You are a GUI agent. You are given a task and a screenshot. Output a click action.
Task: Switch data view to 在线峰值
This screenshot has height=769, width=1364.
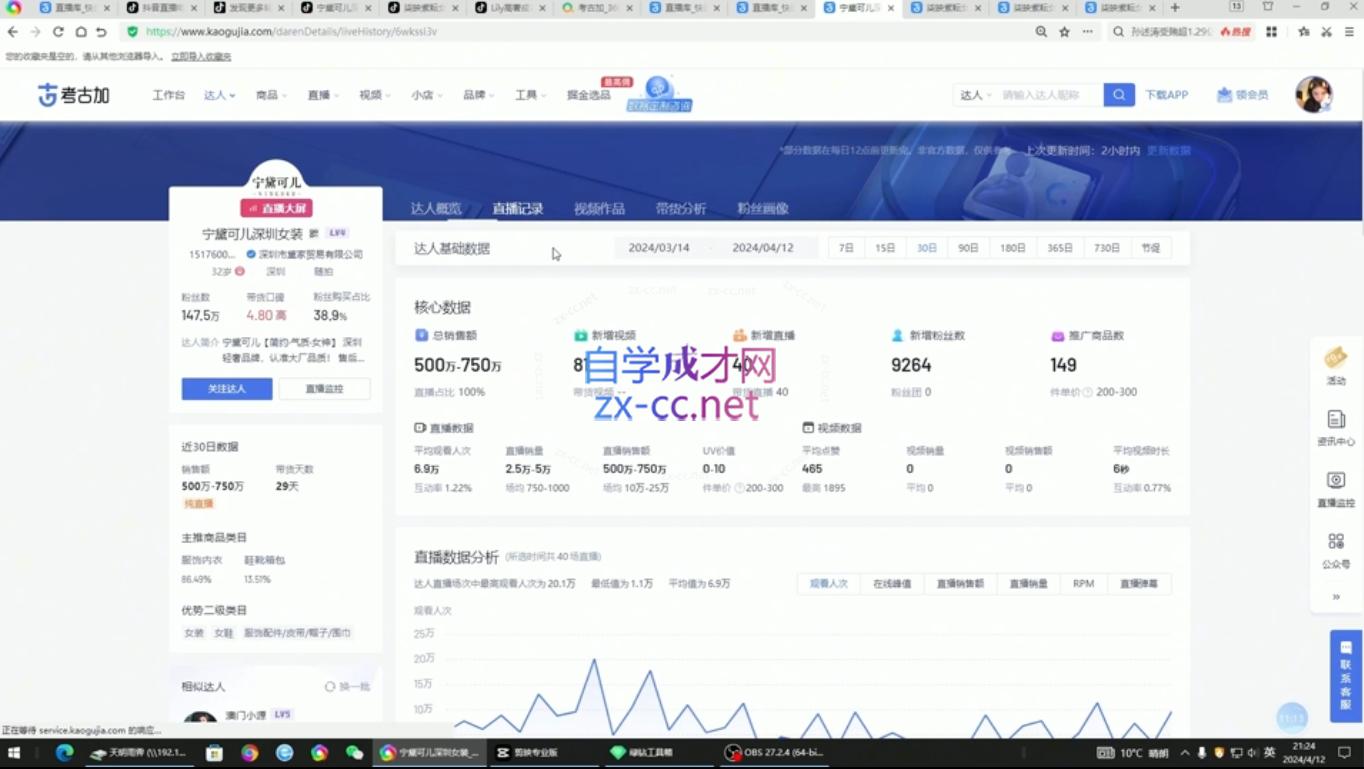(890, 583)
